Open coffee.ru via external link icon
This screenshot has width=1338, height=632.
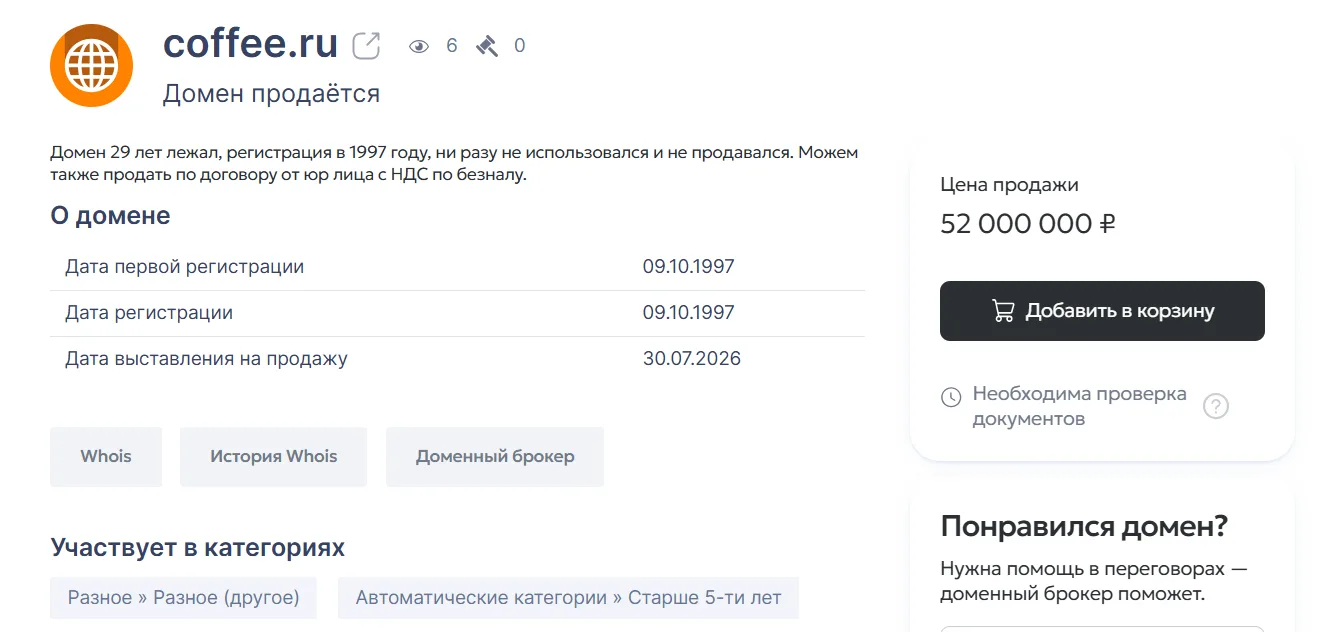tap(366, 46)
